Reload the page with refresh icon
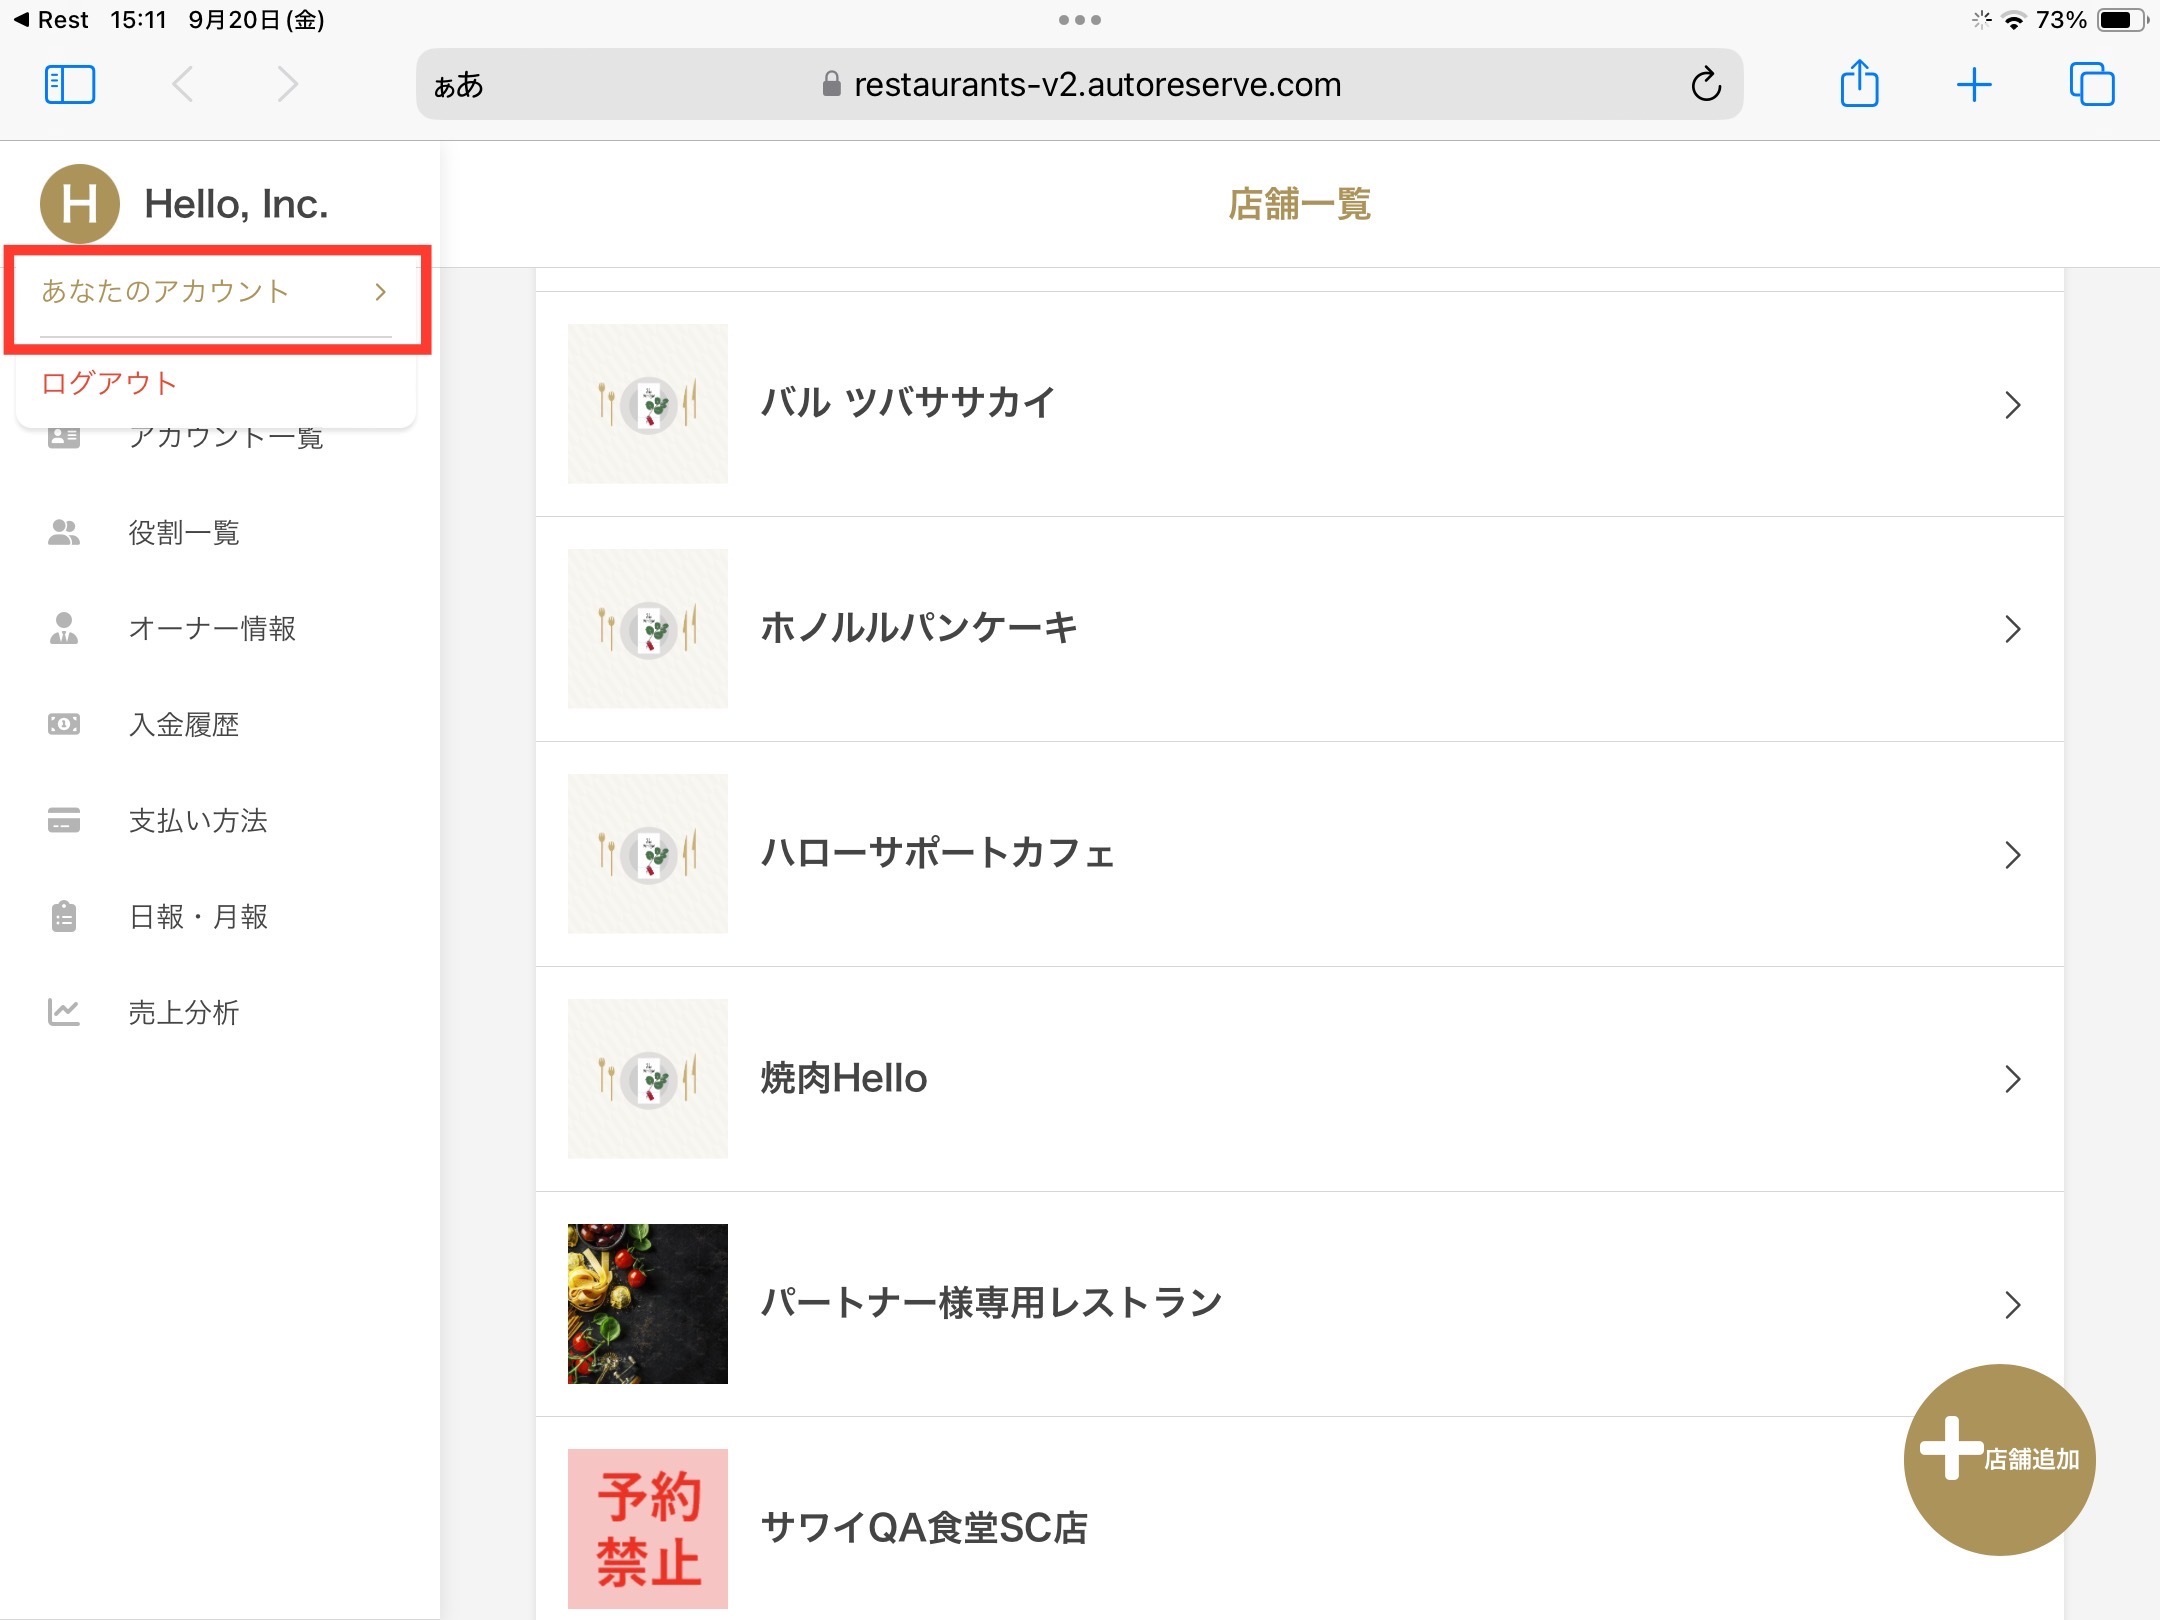2160x1620 pixels. (x=1706, y=85)
